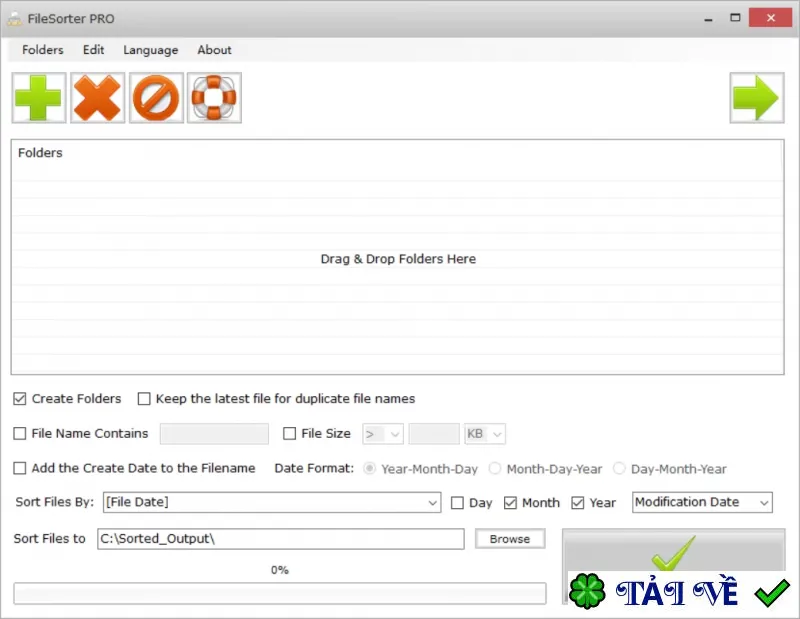Screen dimensions: 800x619
Task: Click the Browse button
Action: (510, 539)
